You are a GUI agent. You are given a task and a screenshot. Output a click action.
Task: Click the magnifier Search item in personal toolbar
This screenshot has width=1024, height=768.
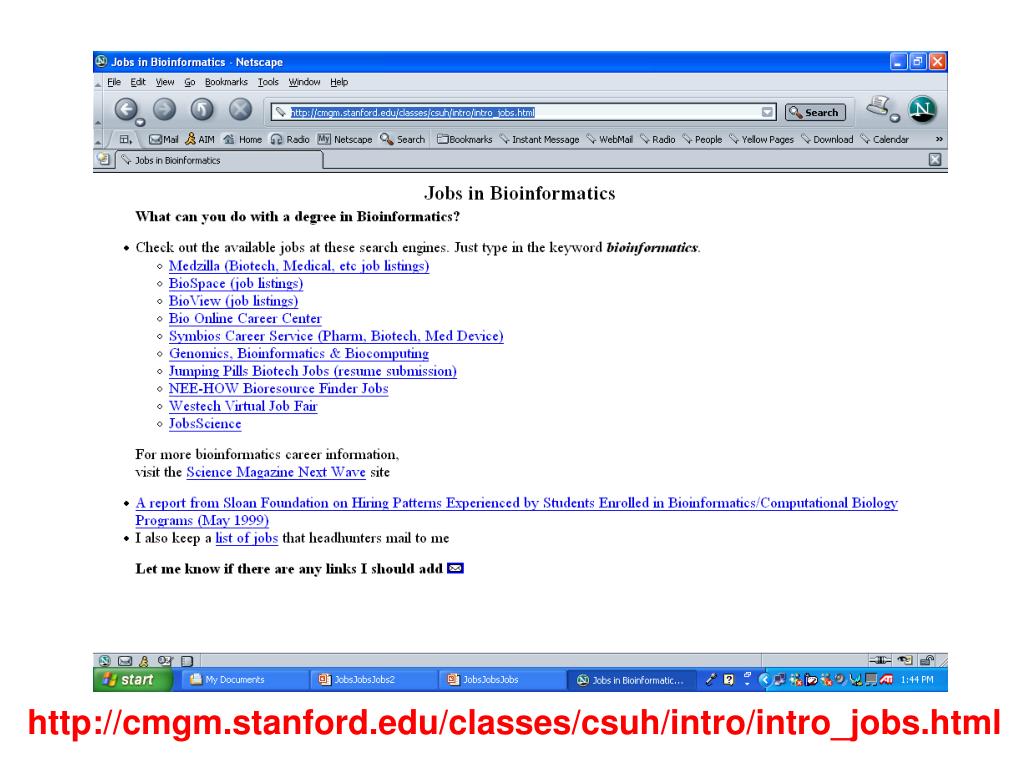pos(402,140)
